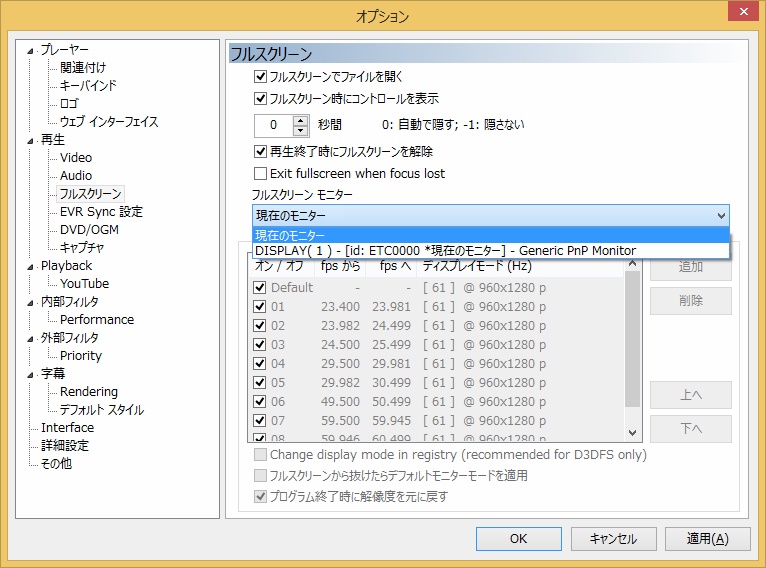Select フルスクリーン tree item
766x568 pixels.
[90, 193]
